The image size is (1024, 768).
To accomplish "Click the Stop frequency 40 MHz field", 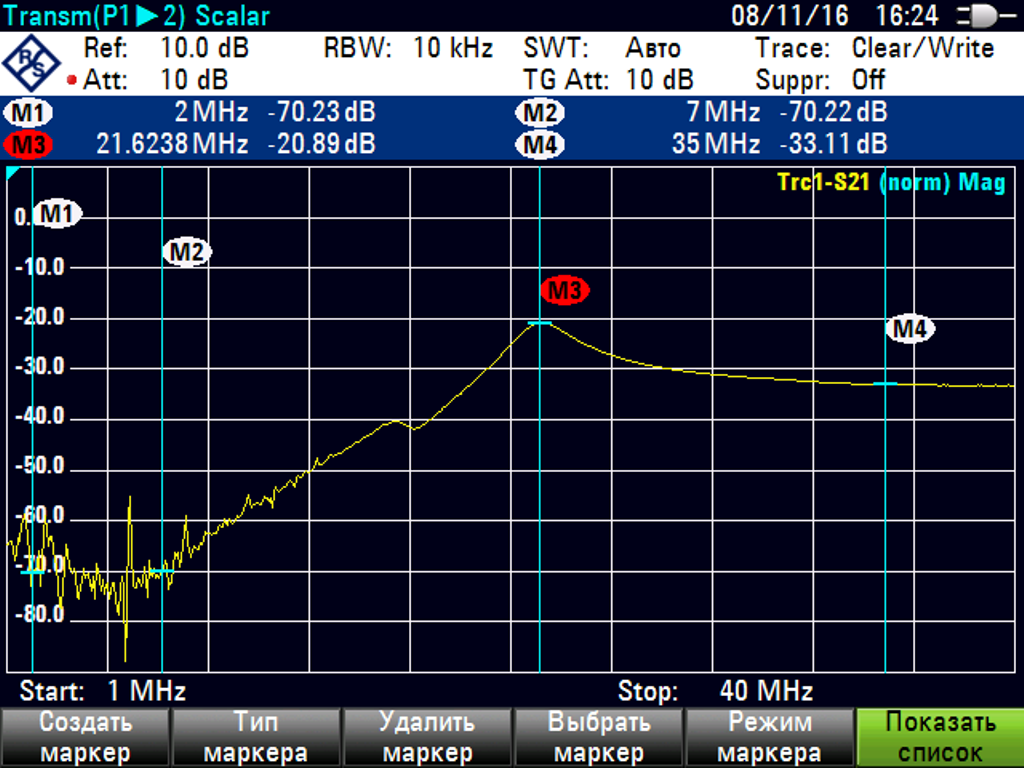I will point(715,691).
